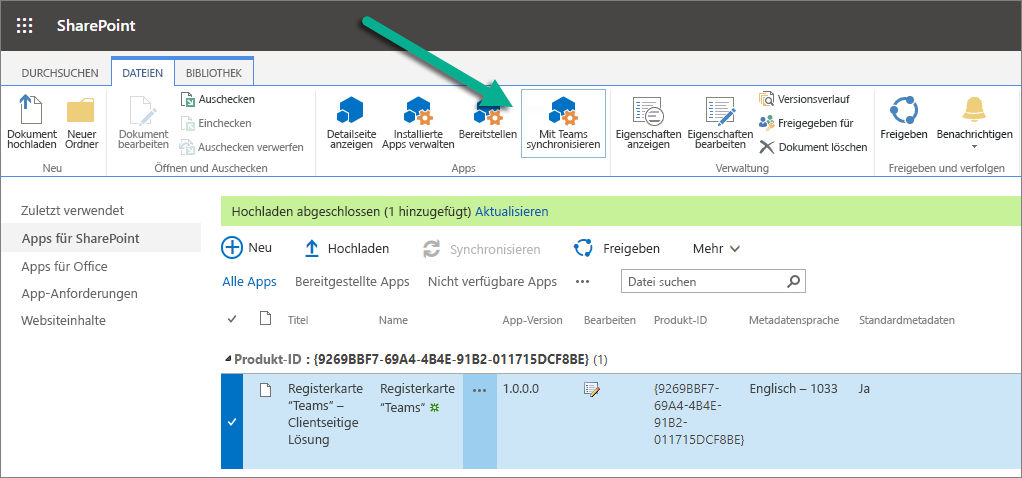Sort by Produkt-ID column header
The width and height of the screenshot is (1022, 478).
click(680, 320)
